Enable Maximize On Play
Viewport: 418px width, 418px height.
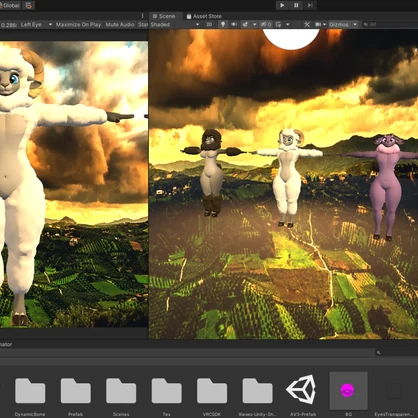click(78, 24)
